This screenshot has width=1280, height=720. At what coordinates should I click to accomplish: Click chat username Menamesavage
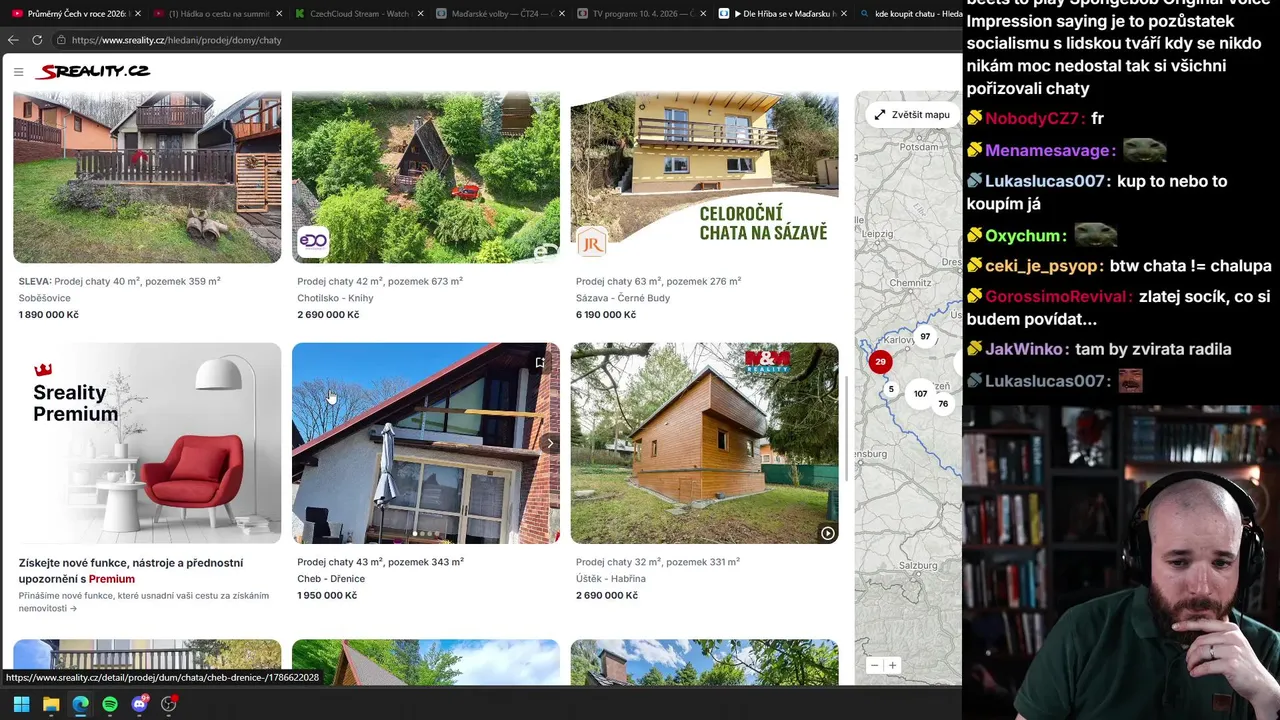[x=1048, y=150]
